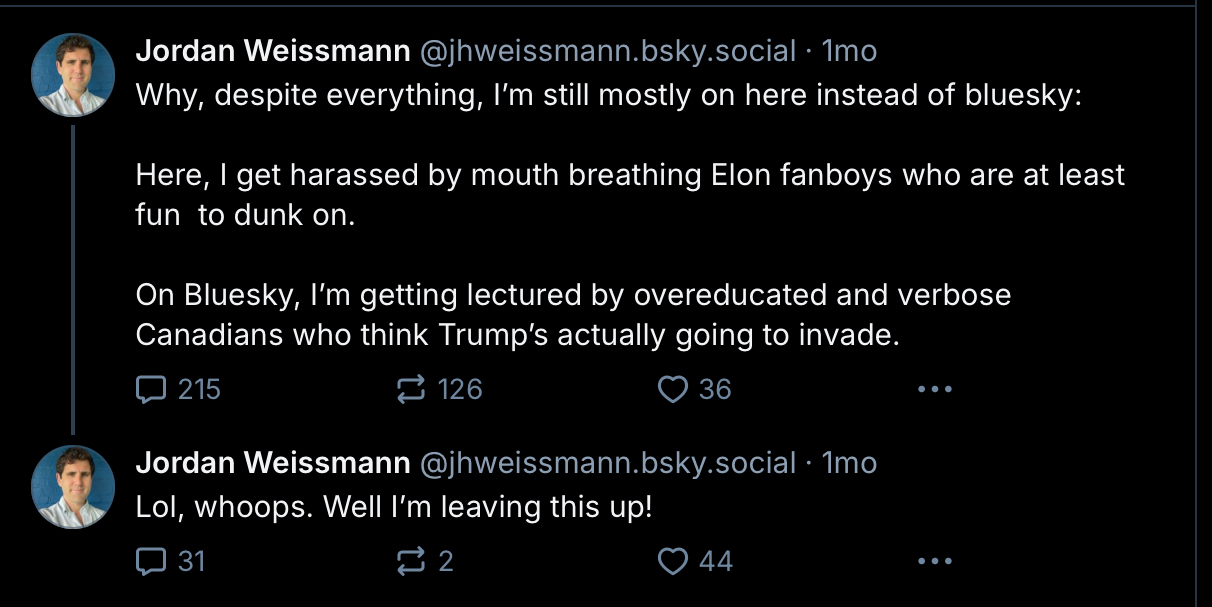Screen dimensions: 1212x607
Task: Open Jordan Weissmann's name on the first post
Action: [272, 50]
